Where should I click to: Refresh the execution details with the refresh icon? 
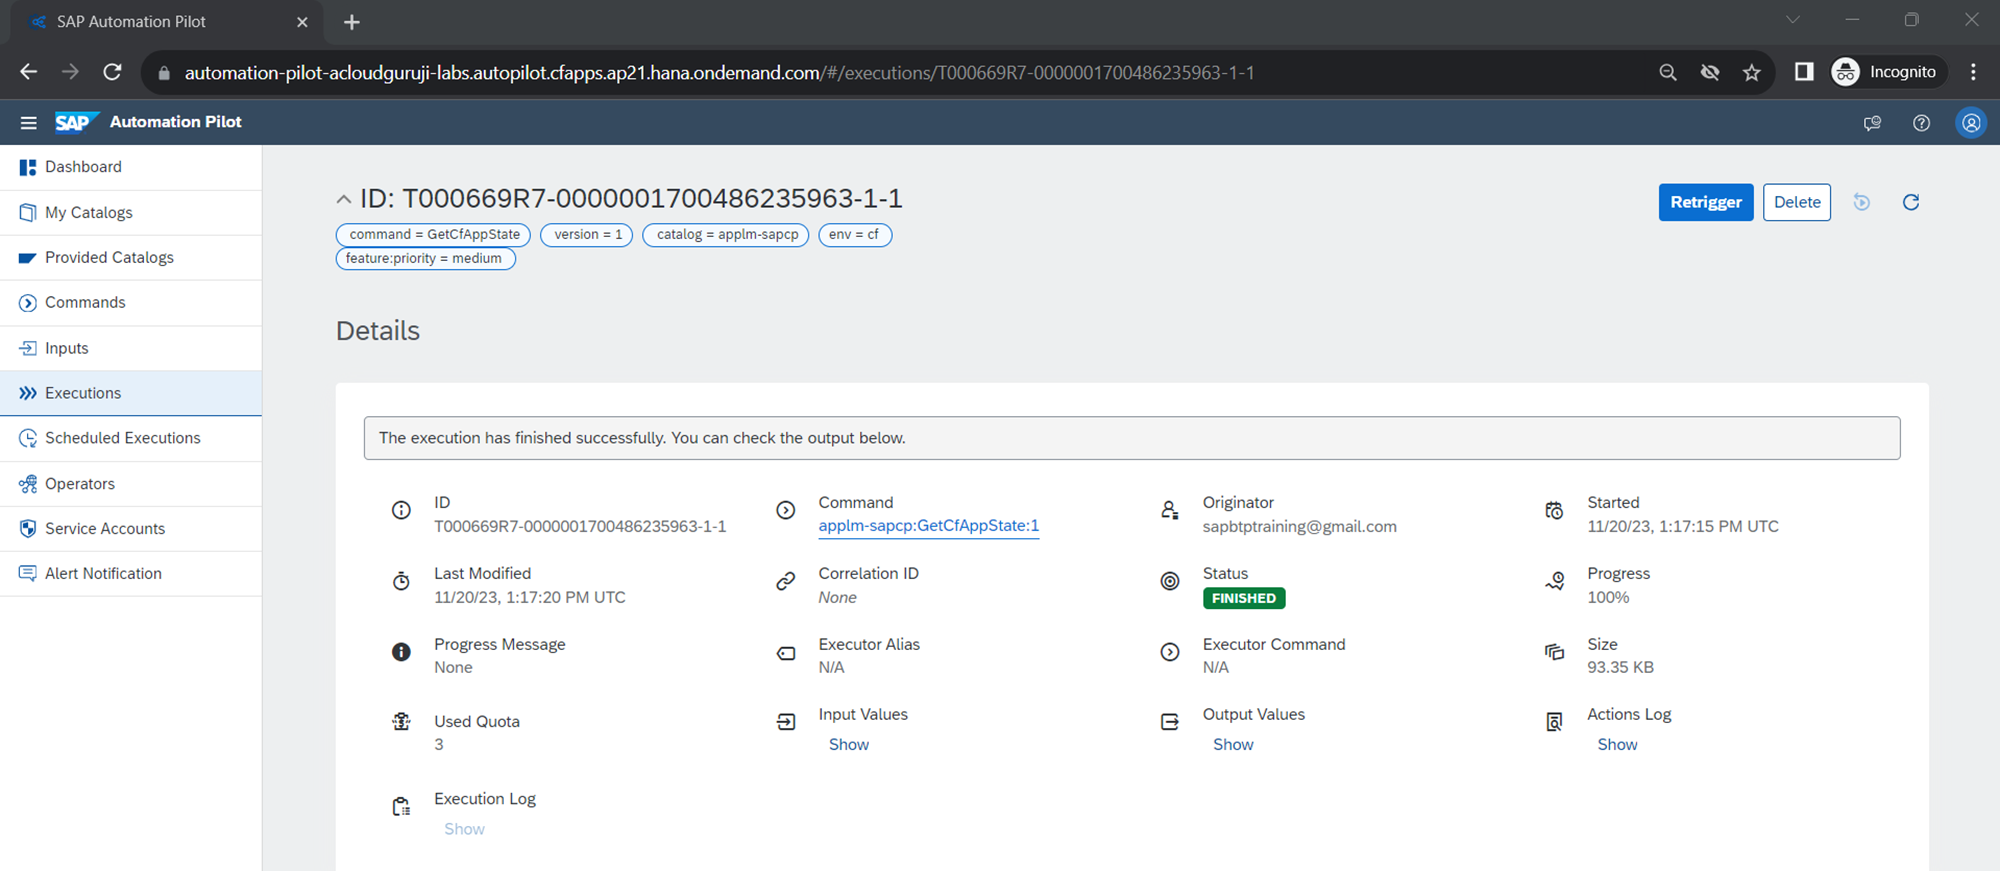point(1910,202)
